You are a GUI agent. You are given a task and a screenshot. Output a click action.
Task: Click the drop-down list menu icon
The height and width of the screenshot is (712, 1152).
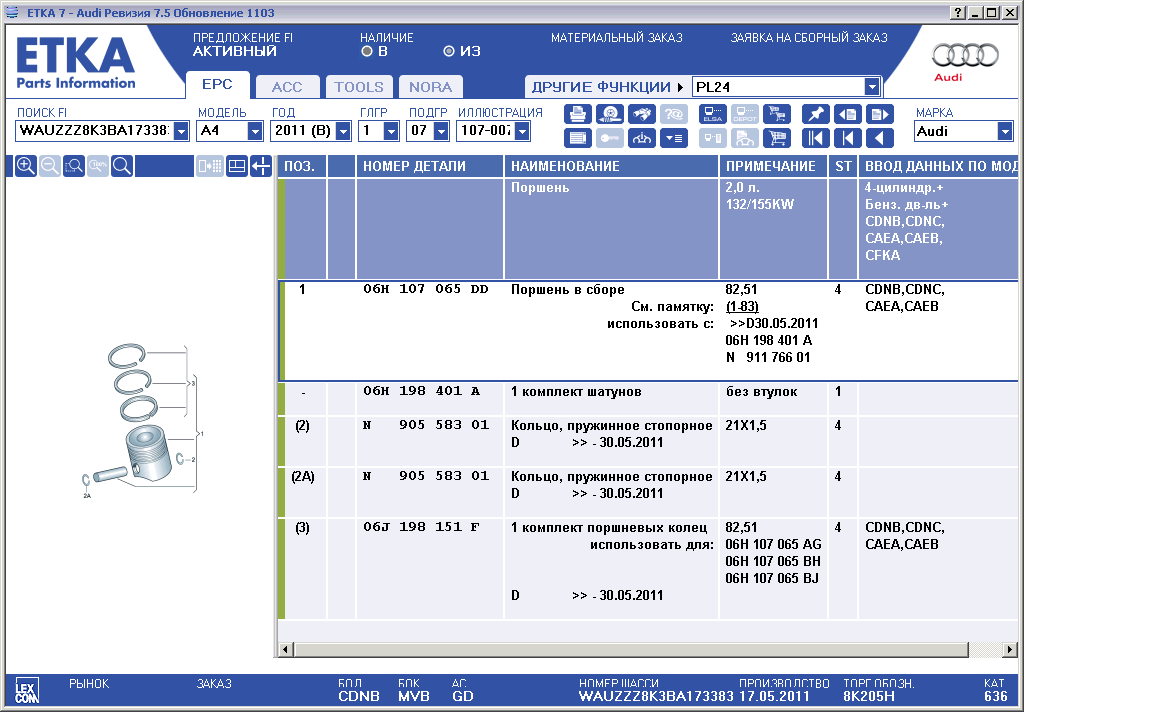click(x=674, y=138)
